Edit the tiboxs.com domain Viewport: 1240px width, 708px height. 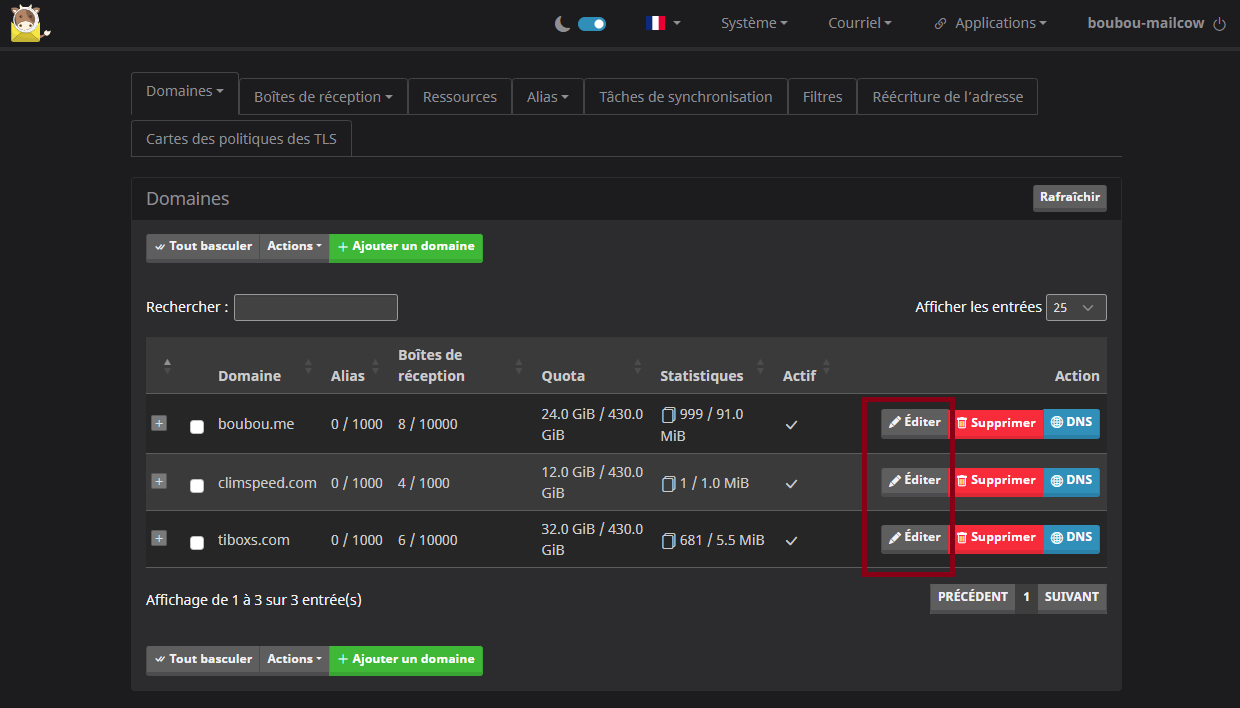click(x=915, y=538)
